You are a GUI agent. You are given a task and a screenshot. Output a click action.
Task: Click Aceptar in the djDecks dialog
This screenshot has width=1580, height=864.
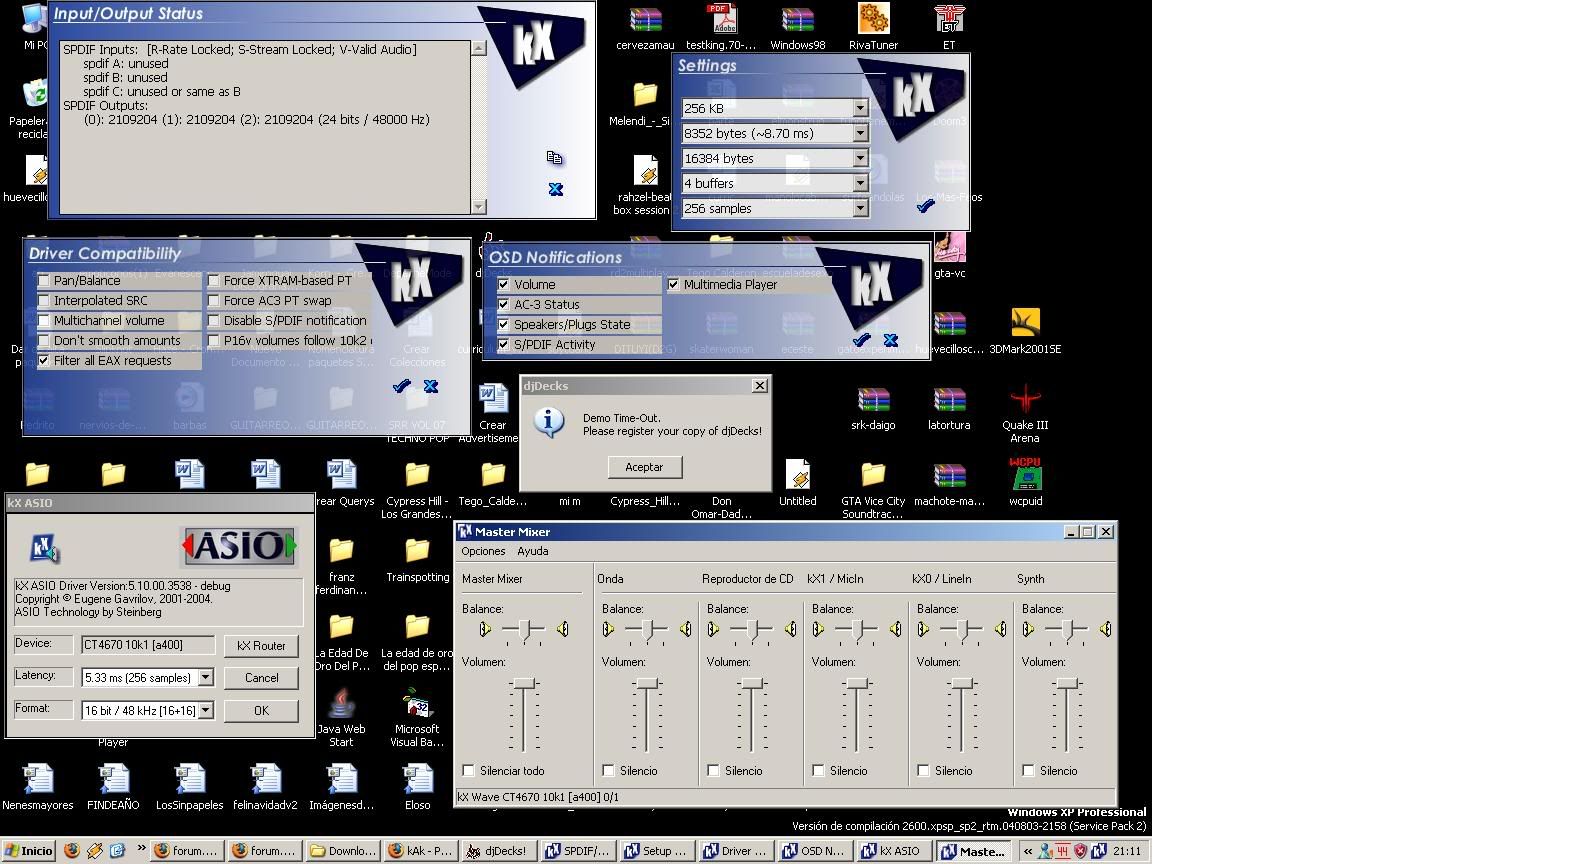click(x=645, y=467)
